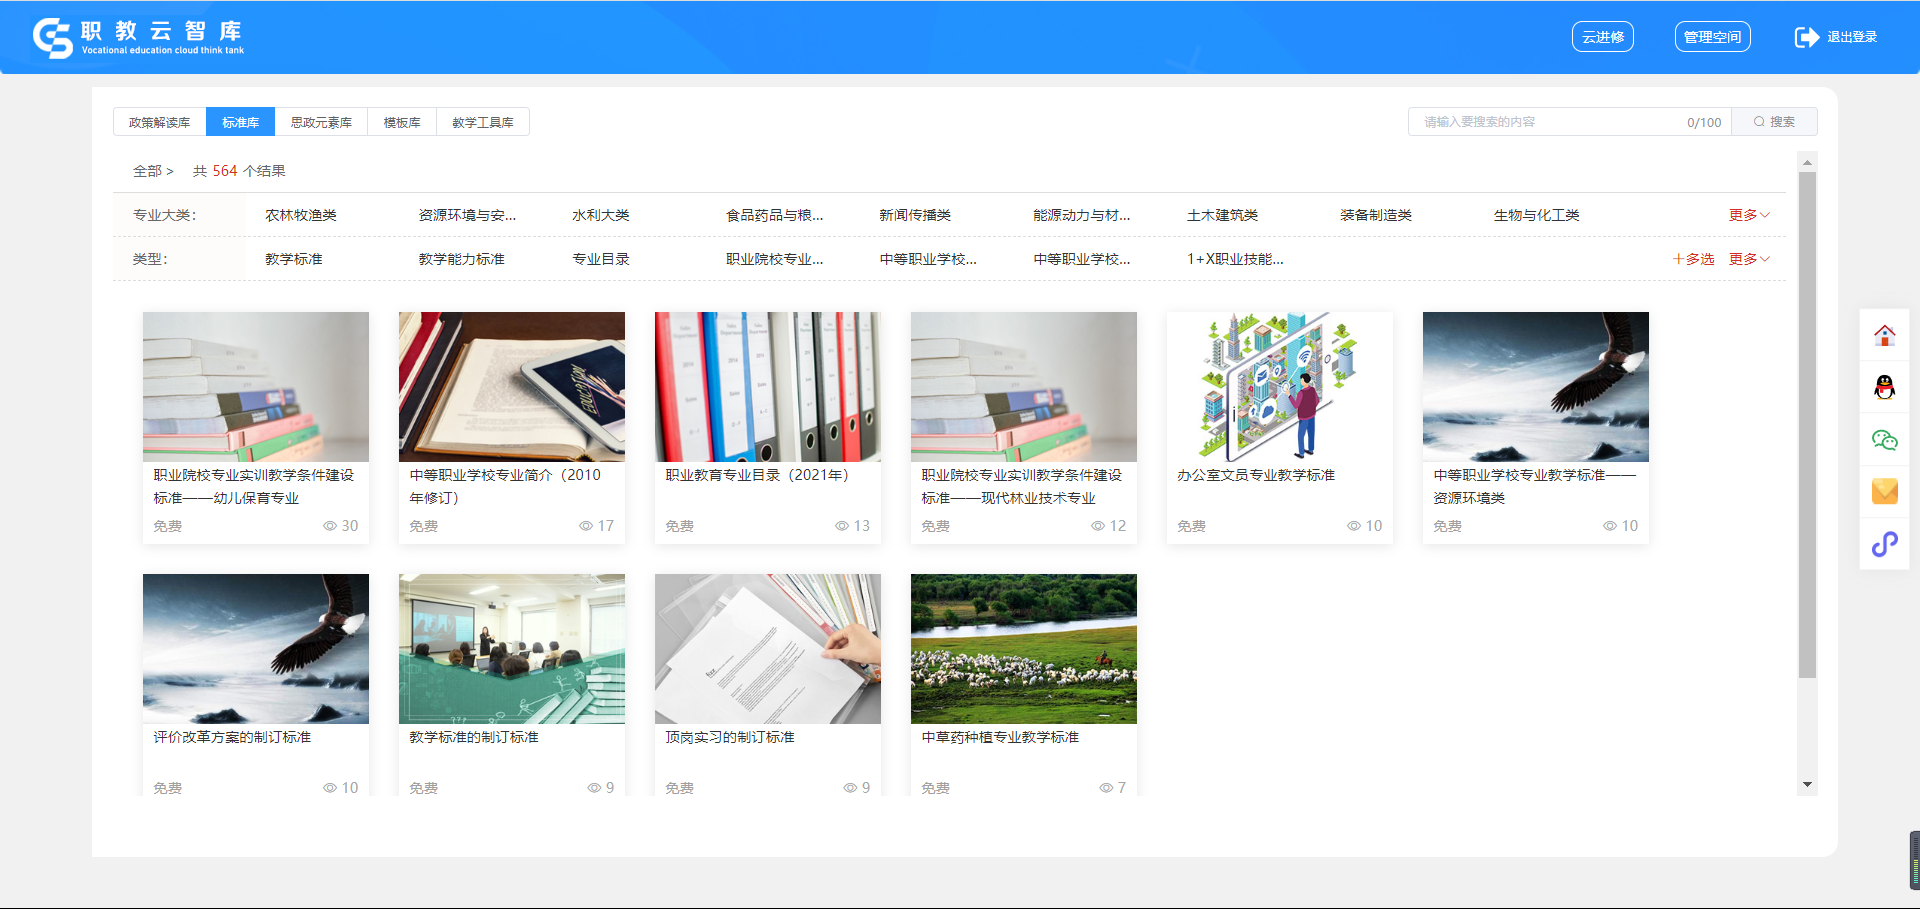Open the 管理空间 button
1920x909 pixels.
1712,37
